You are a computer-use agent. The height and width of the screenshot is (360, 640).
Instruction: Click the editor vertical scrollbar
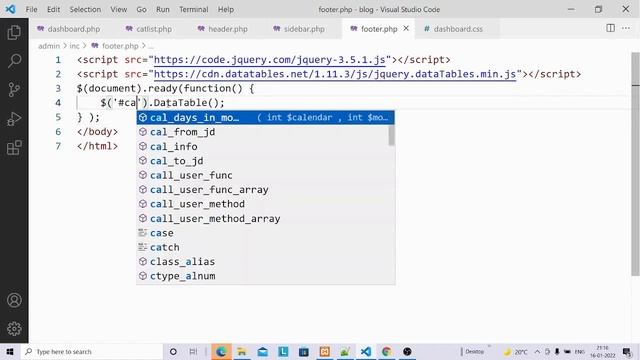coord(635,163)
